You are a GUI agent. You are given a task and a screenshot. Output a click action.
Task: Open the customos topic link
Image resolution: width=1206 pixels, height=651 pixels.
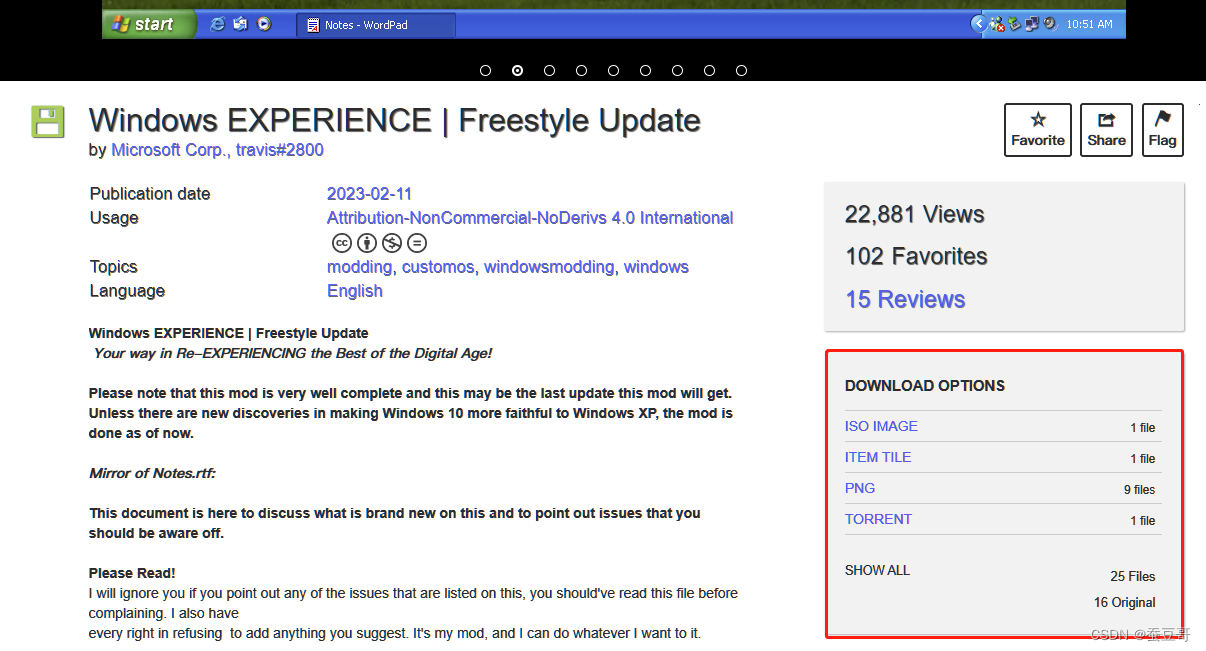click(438, 267)
